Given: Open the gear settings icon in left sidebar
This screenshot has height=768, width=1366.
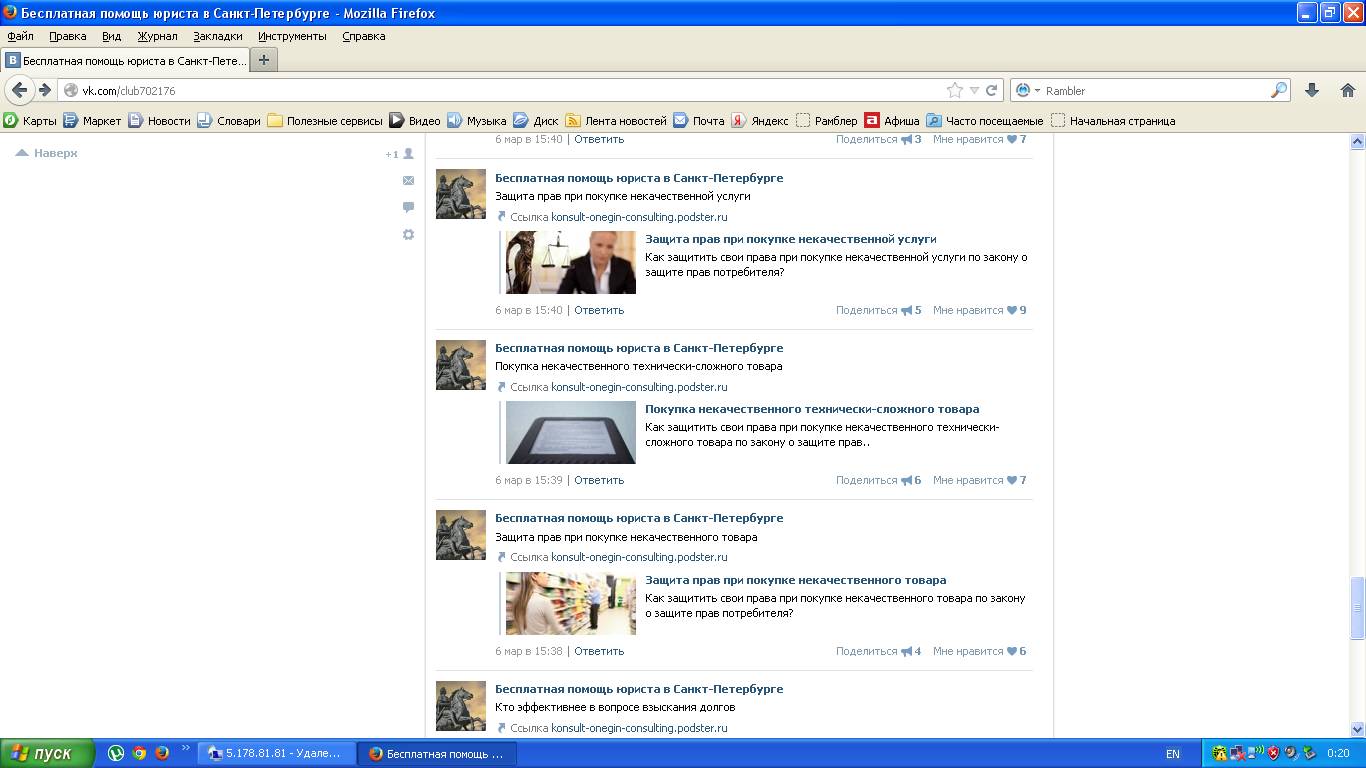Looking at the screenshot, I should click(408, 235).
